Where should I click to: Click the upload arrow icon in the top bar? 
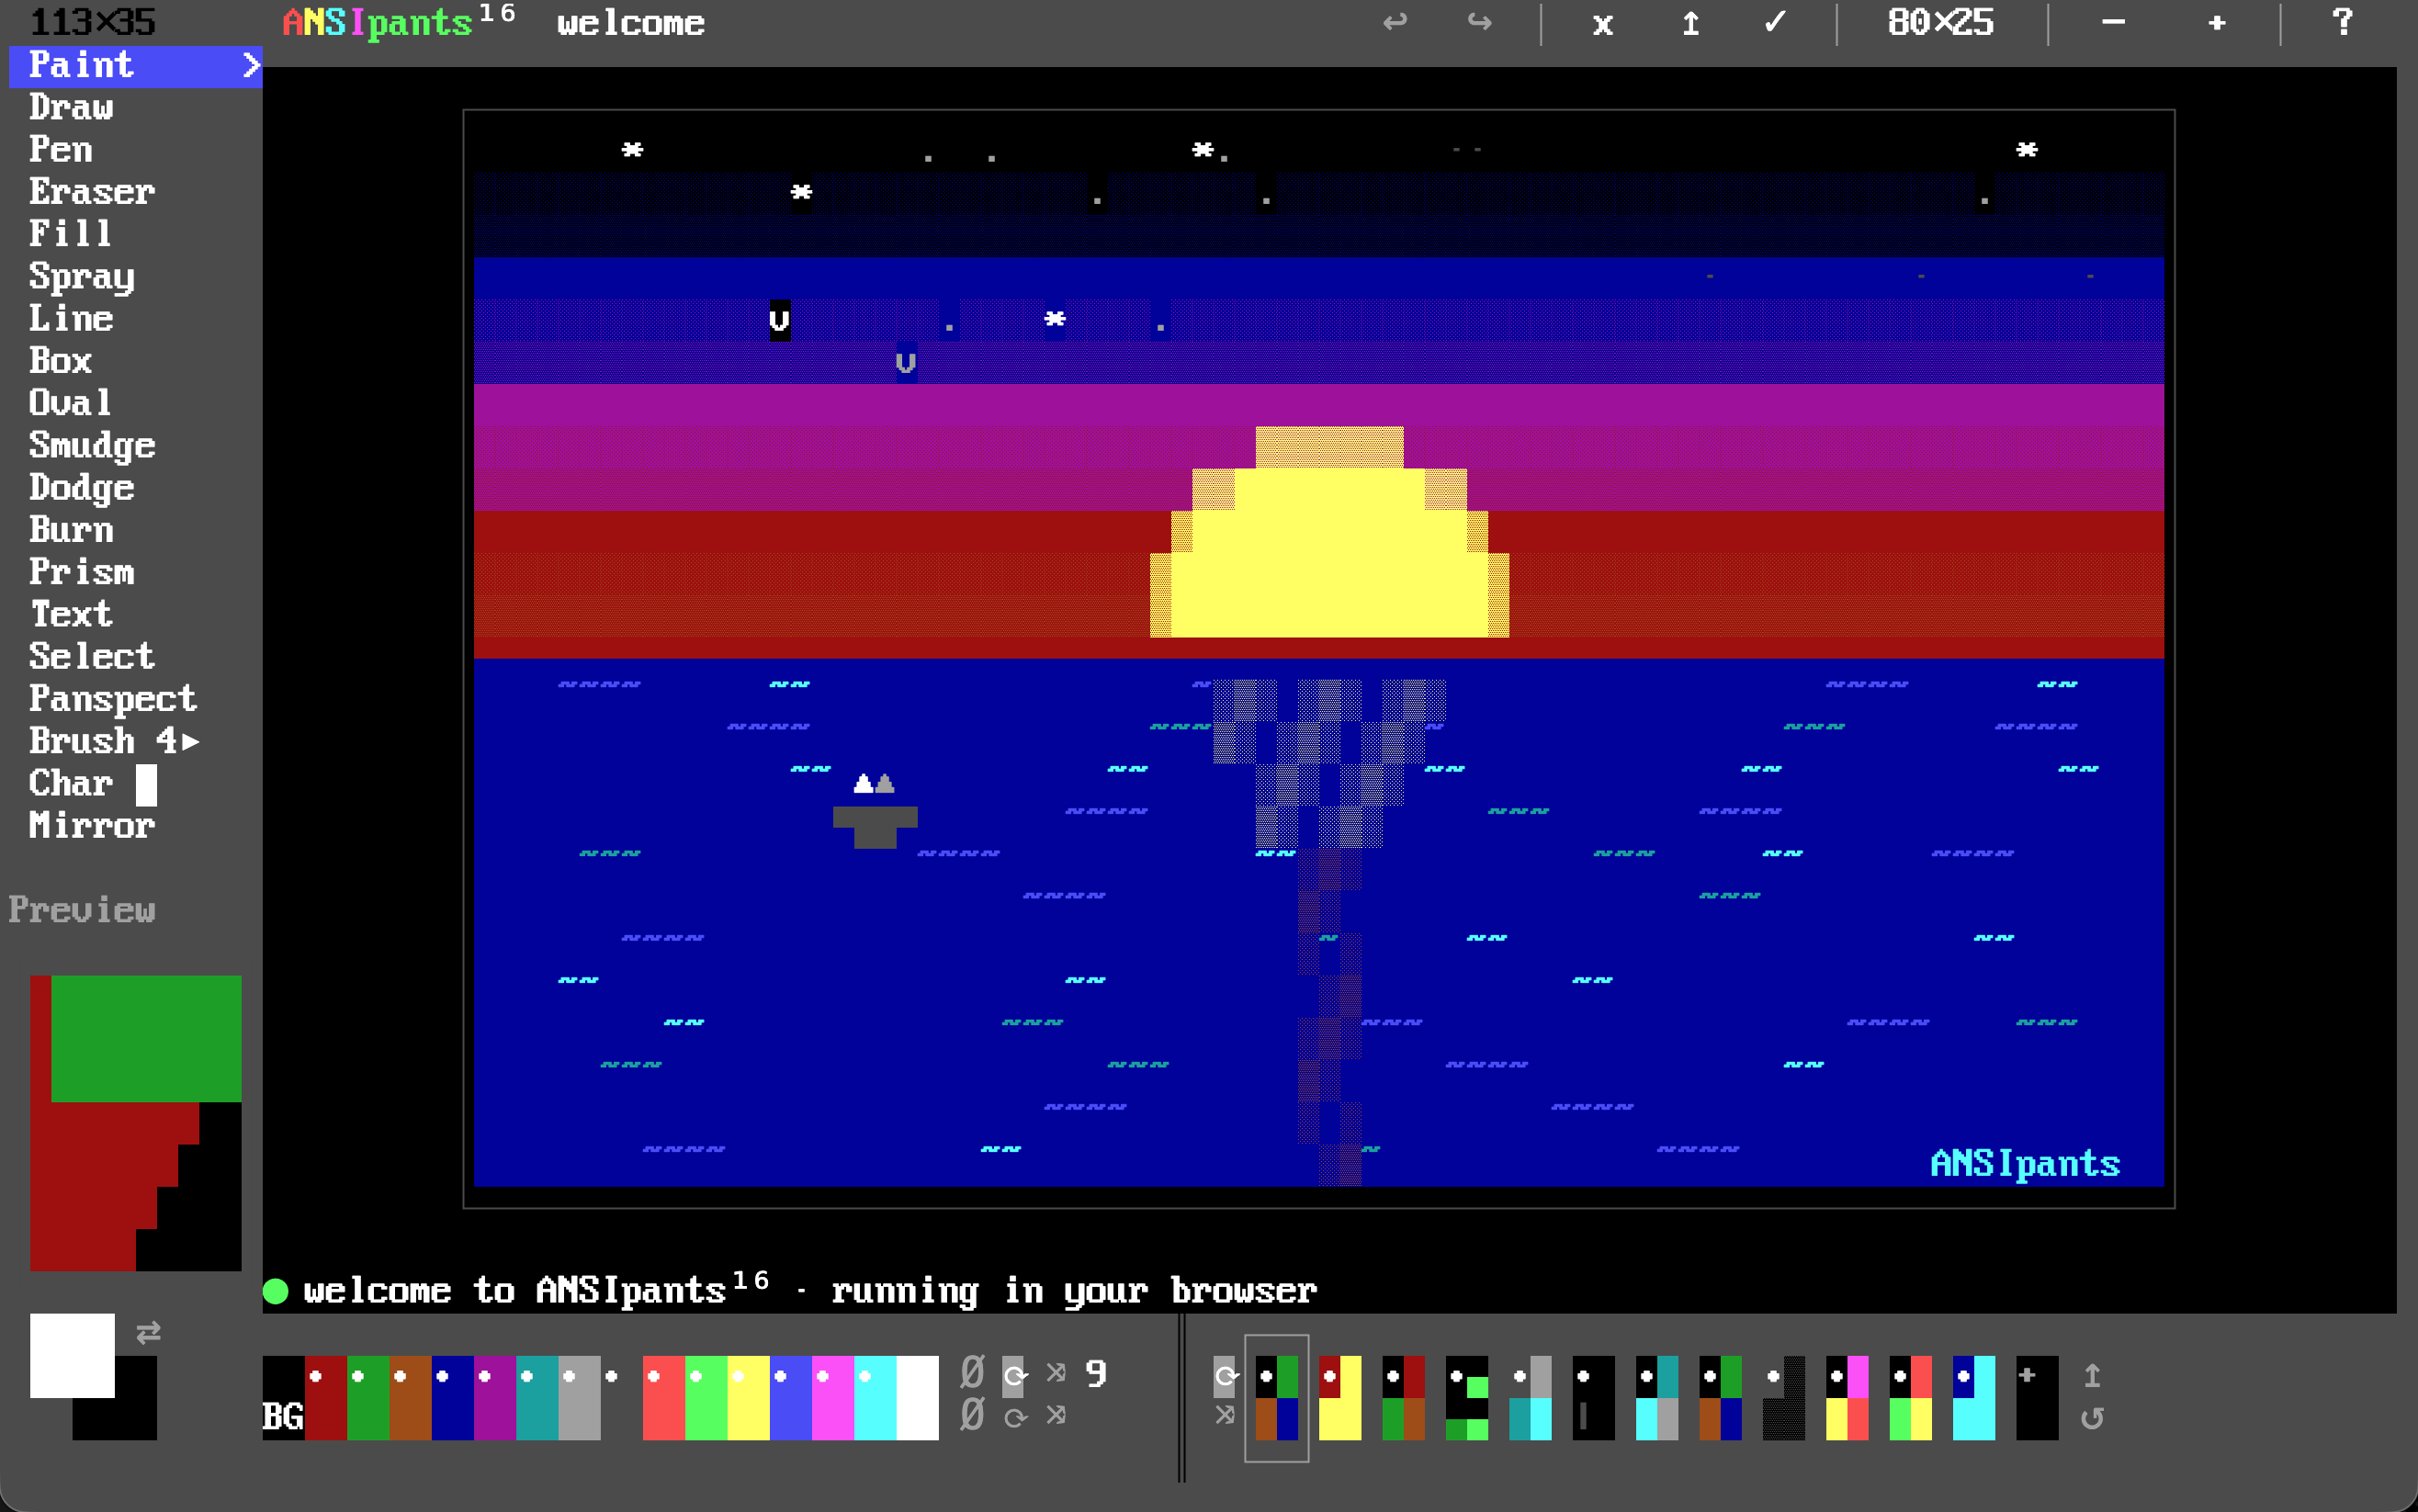[x=1690, y=23]
